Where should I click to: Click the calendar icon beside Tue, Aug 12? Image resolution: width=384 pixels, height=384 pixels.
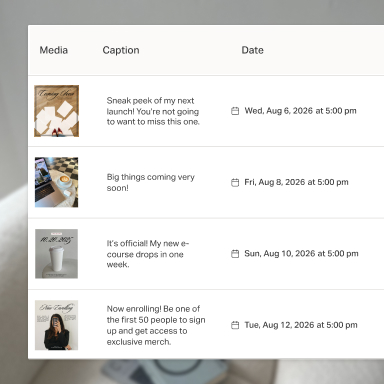[x=235, y=325]
